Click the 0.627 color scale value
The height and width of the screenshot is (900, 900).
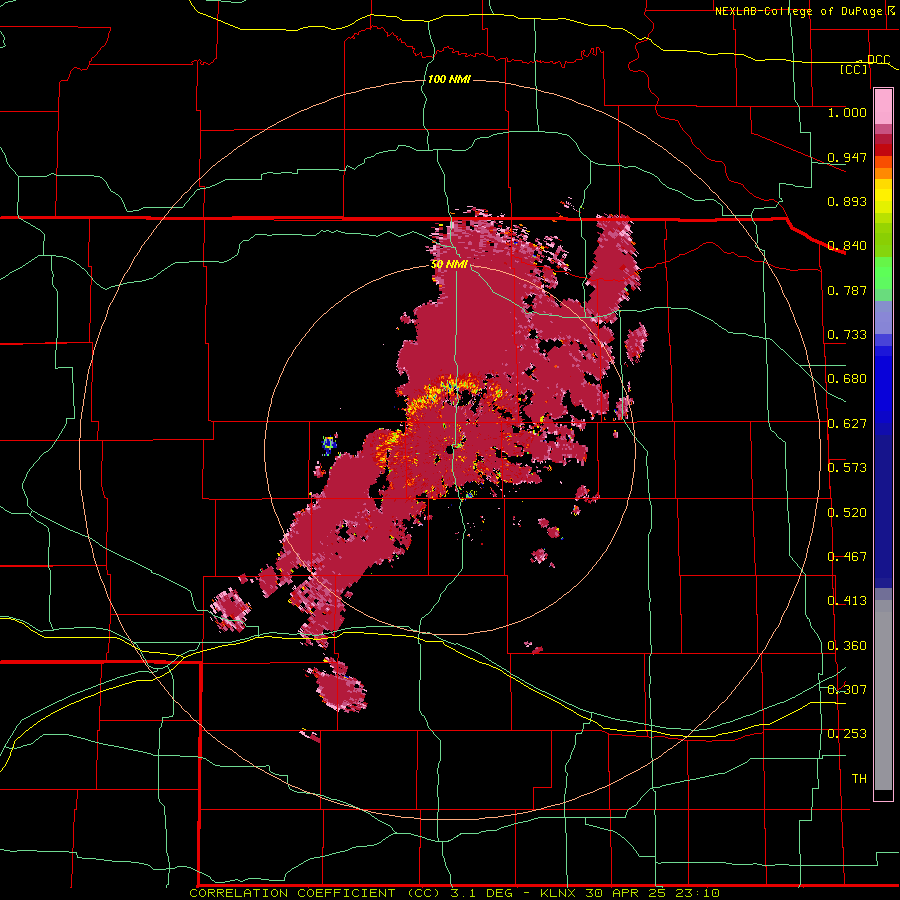point(847,424)
